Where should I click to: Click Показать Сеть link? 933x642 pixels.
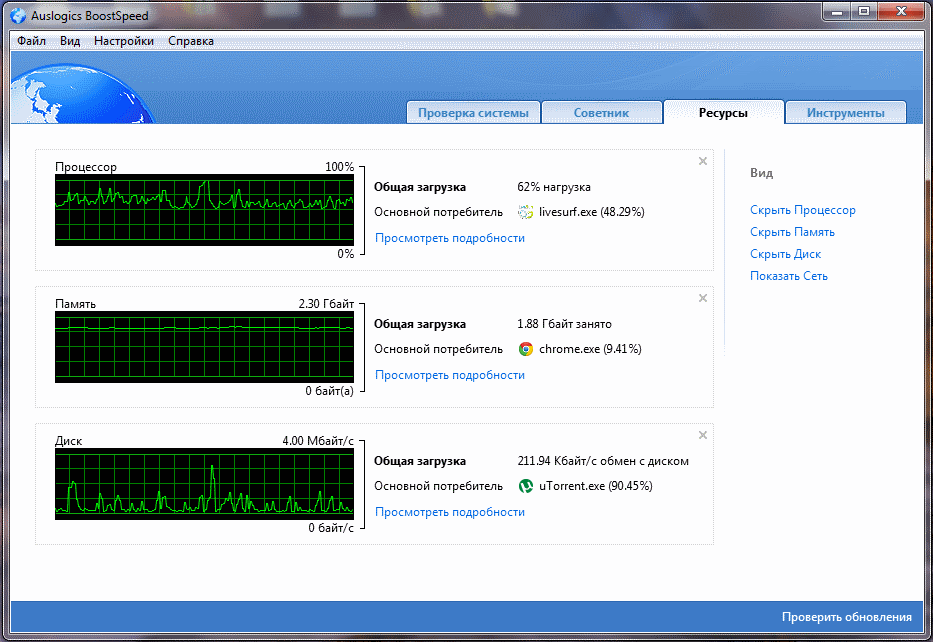(788, 276)
